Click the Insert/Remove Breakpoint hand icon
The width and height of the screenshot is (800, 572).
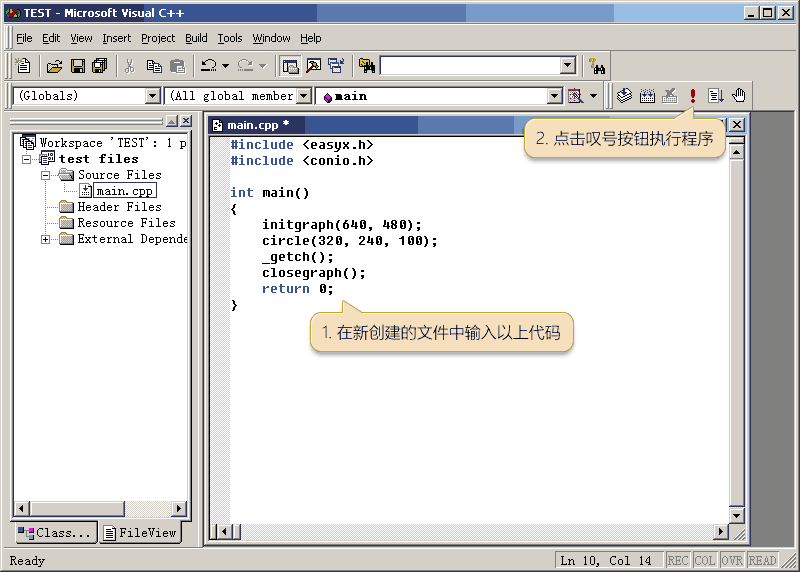[739, 96]
